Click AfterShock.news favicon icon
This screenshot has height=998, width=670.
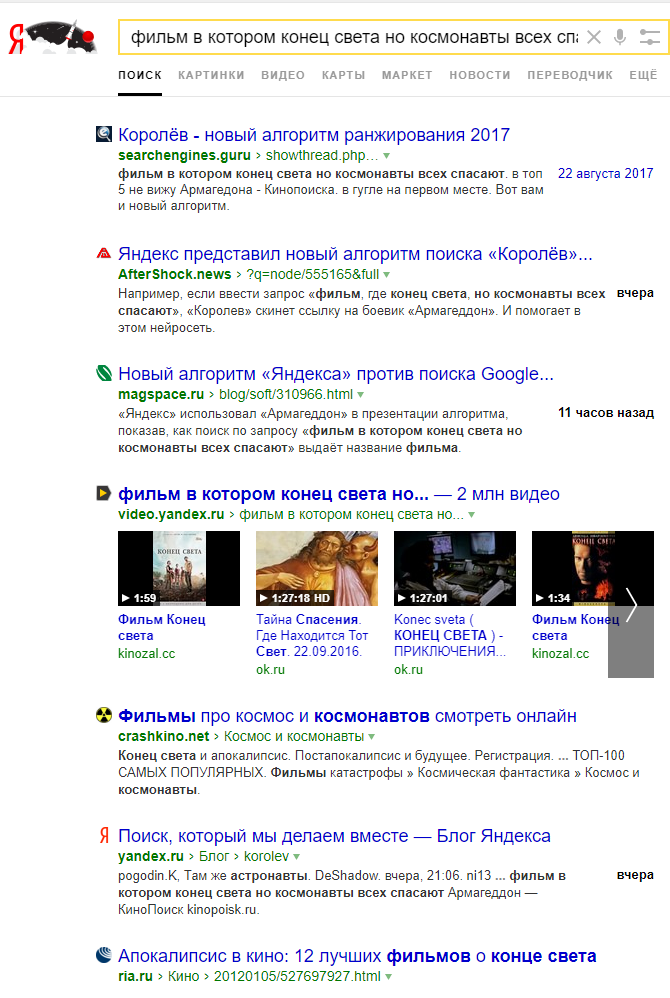coord(104,253)
